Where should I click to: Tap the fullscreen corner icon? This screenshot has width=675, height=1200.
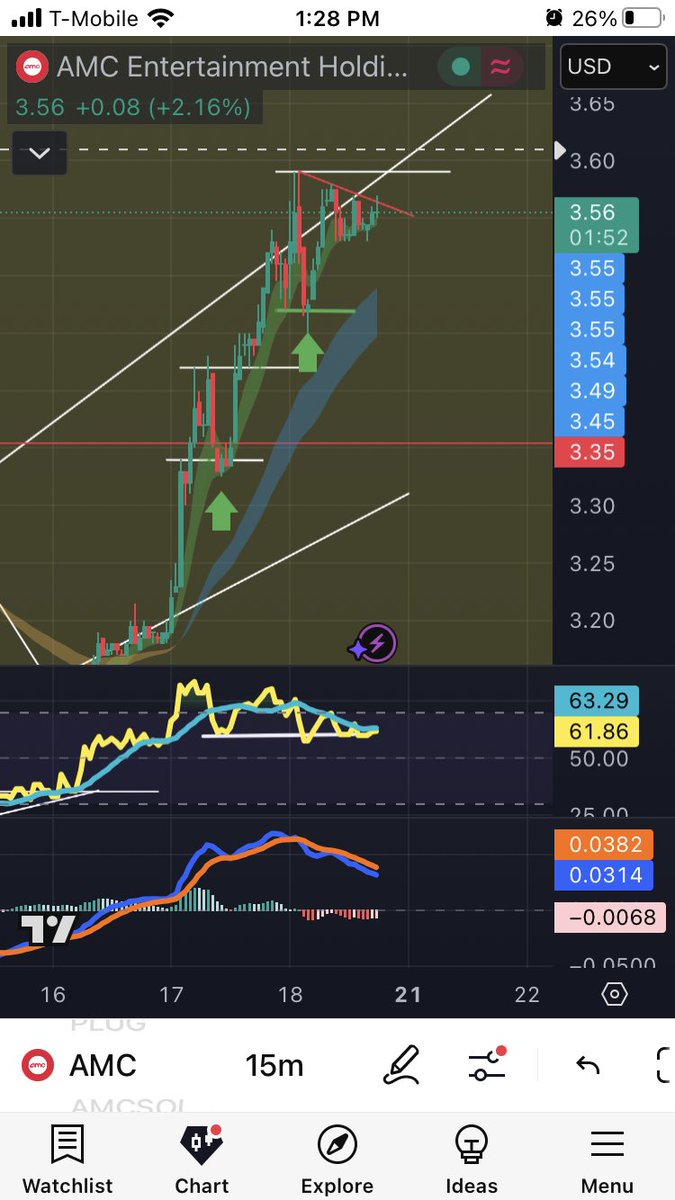pos(664,1065)
